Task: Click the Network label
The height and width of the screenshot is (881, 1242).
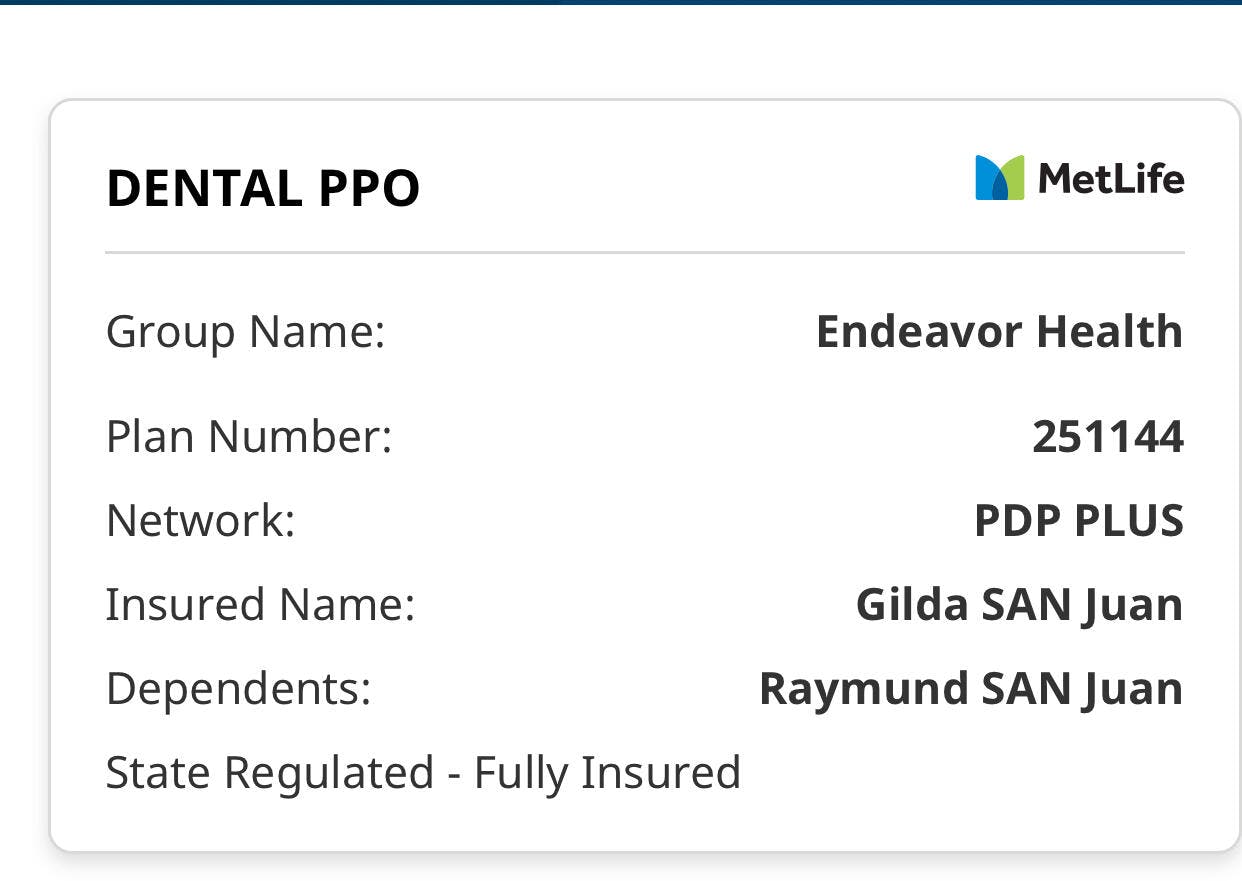Action: coord(200,521)
